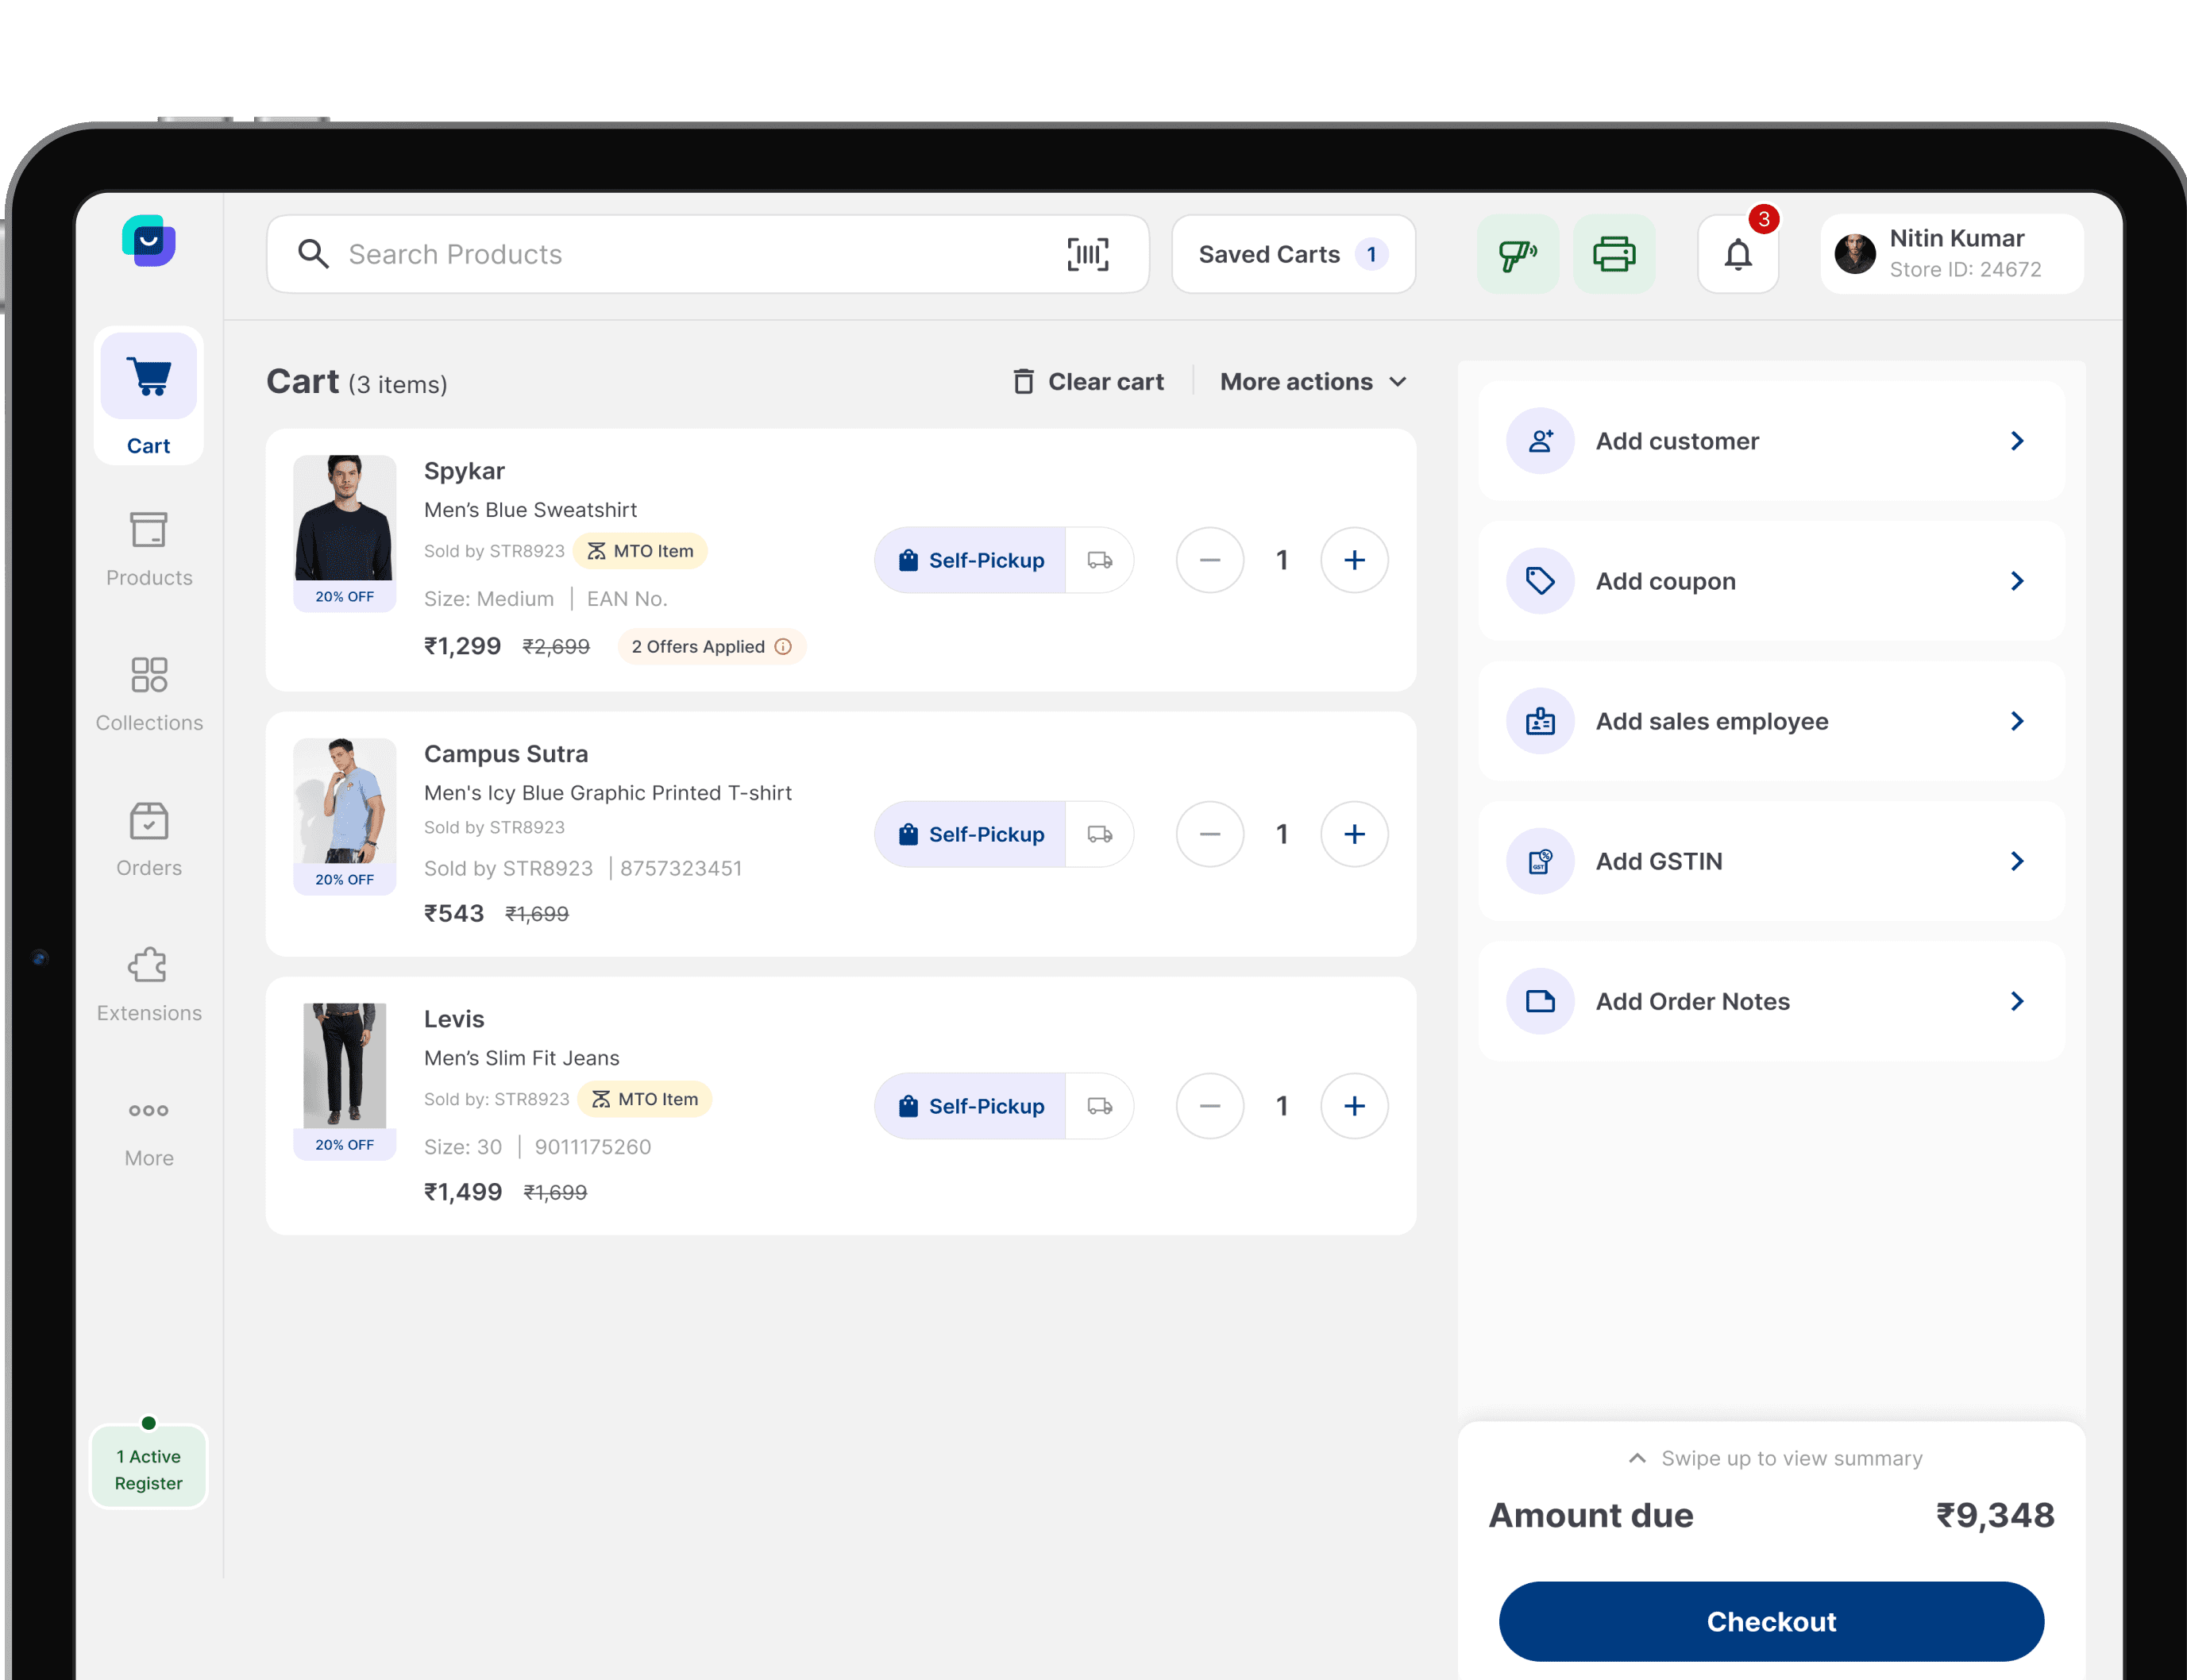Open the notifications bell

[1737, 254]
